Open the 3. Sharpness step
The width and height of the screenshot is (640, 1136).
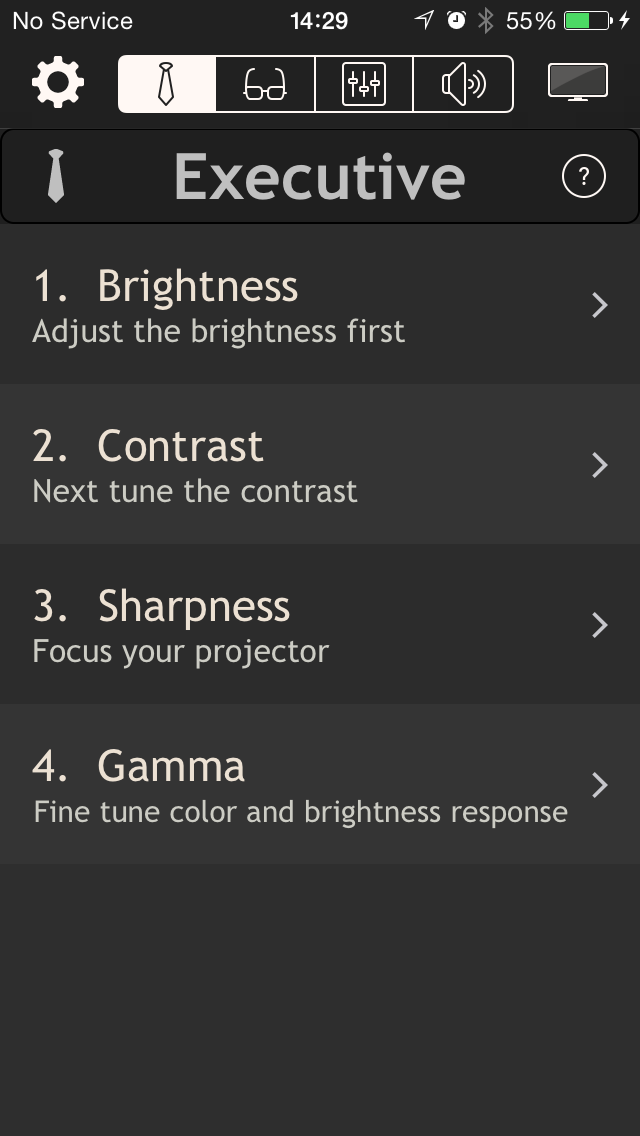coord(320,625)
